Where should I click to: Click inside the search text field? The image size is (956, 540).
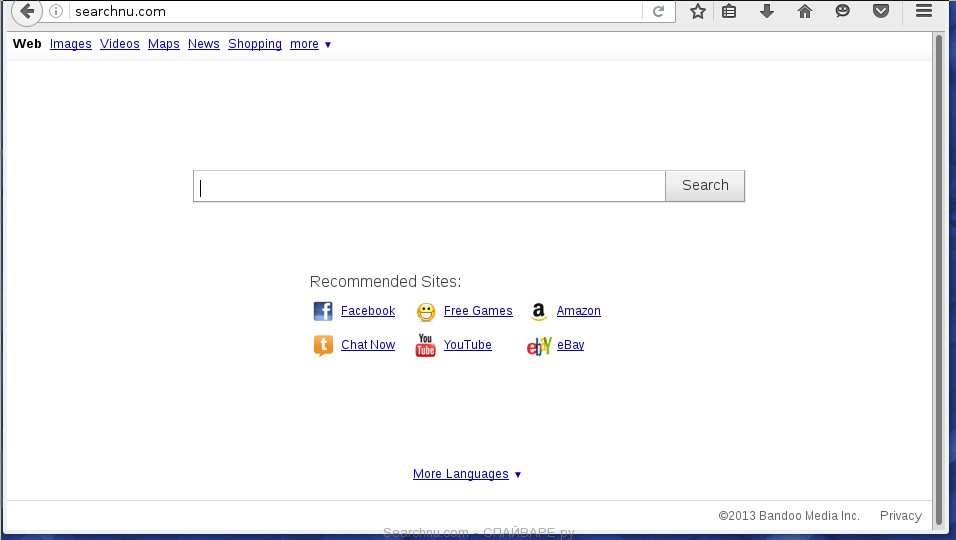[x=430, y=186]
